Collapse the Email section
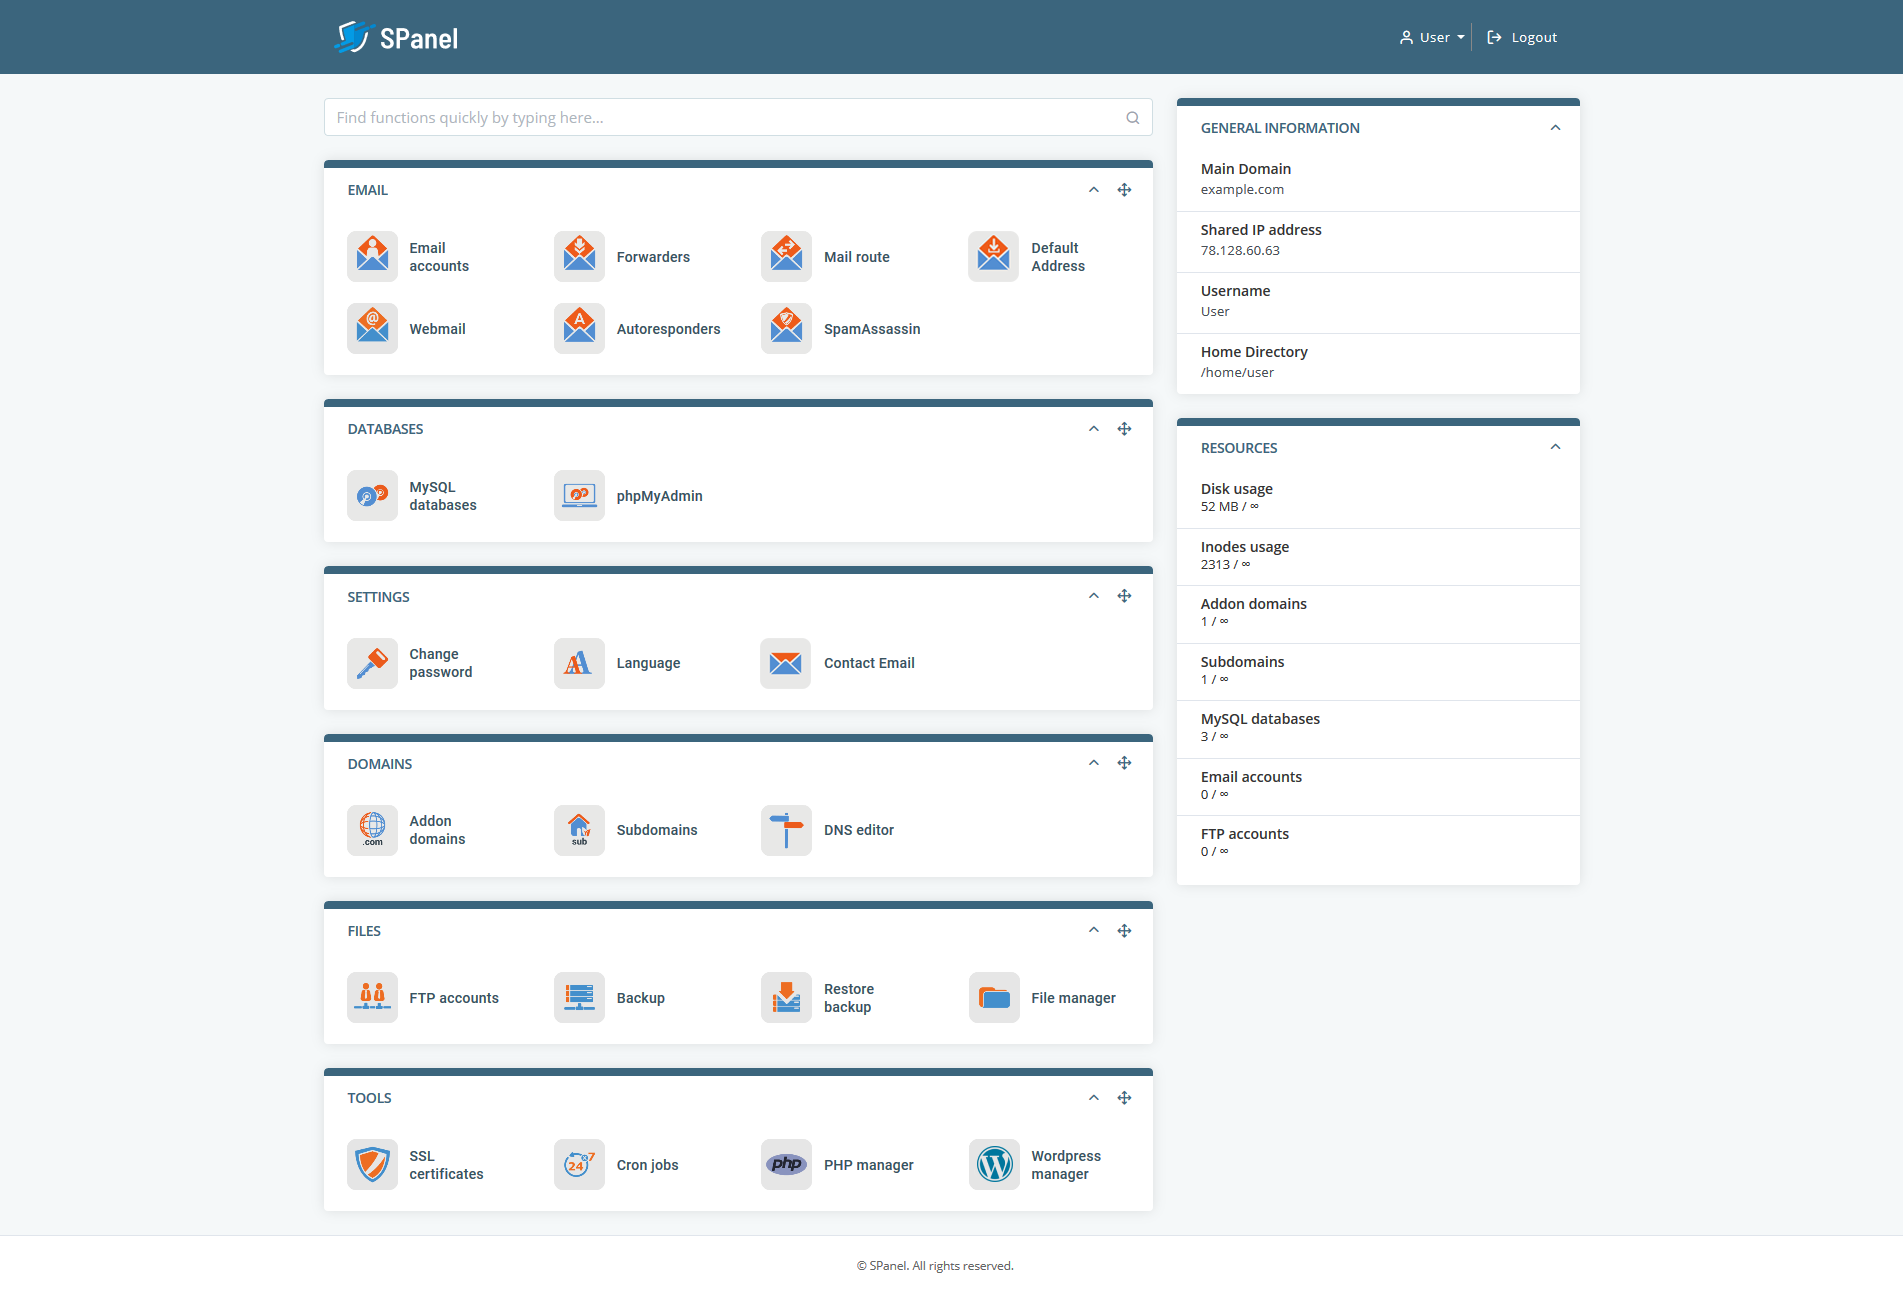 pyautogui.click(x=1094, y=190)
